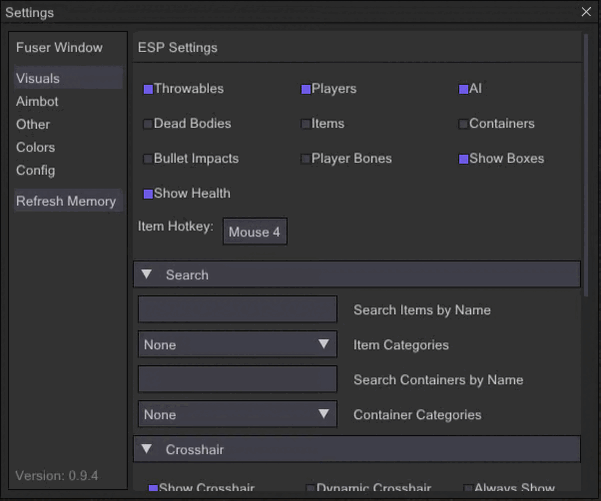
Task: Turn on the Player Bones checkbox
Action: coord(306,159)
